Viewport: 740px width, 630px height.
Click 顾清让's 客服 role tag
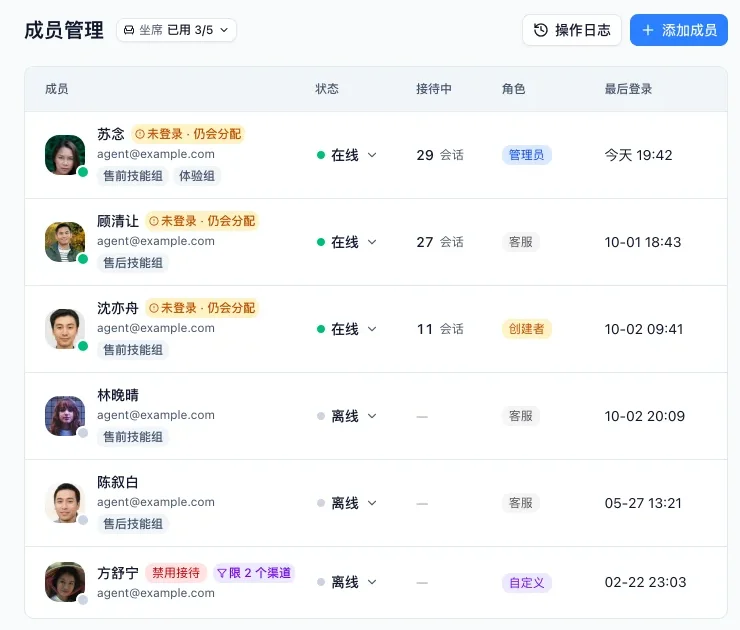(x=521, y=242)
